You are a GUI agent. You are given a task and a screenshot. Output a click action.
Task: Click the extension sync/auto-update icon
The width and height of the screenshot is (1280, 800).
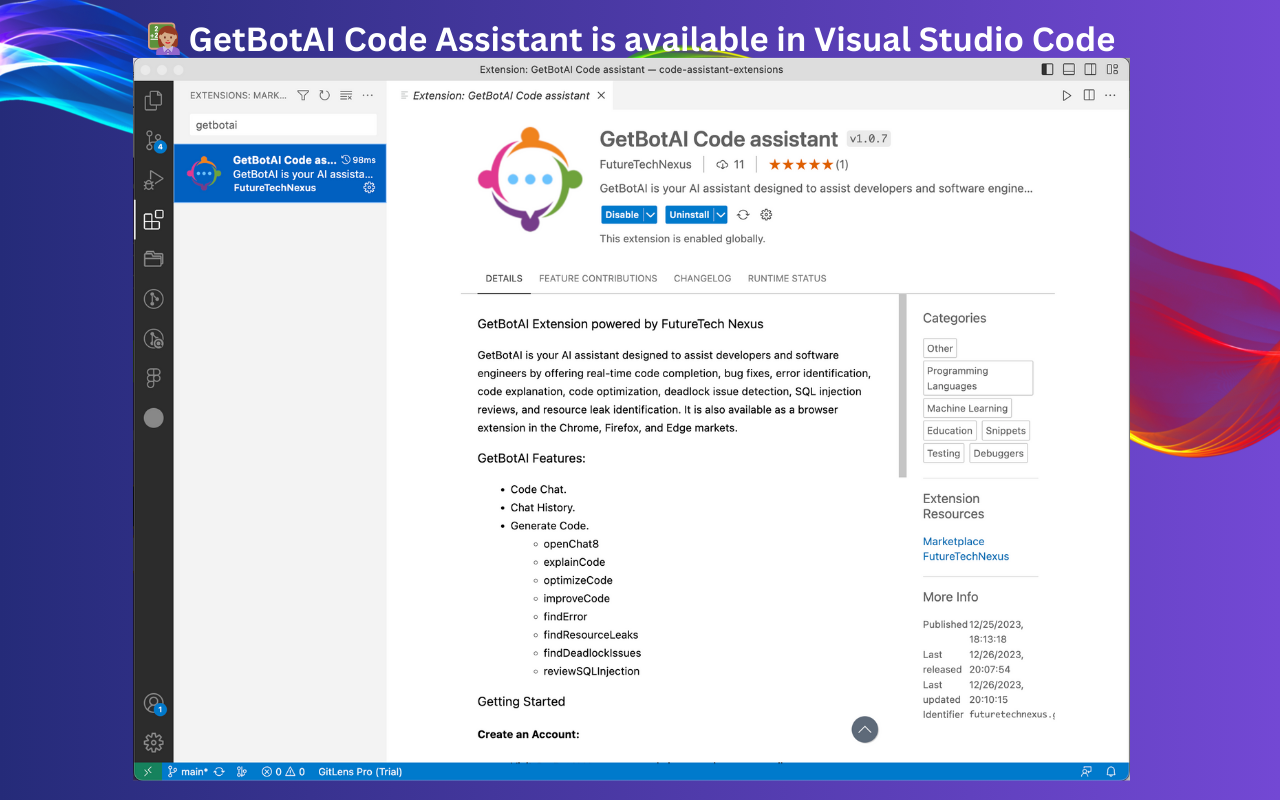pos(743,215)
